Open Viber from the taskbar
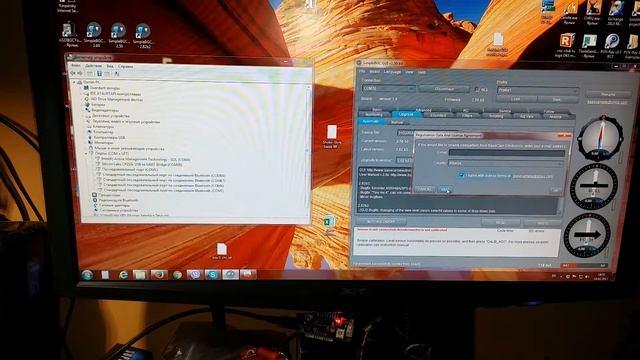 pyautogui.click(x=195, y=275)
